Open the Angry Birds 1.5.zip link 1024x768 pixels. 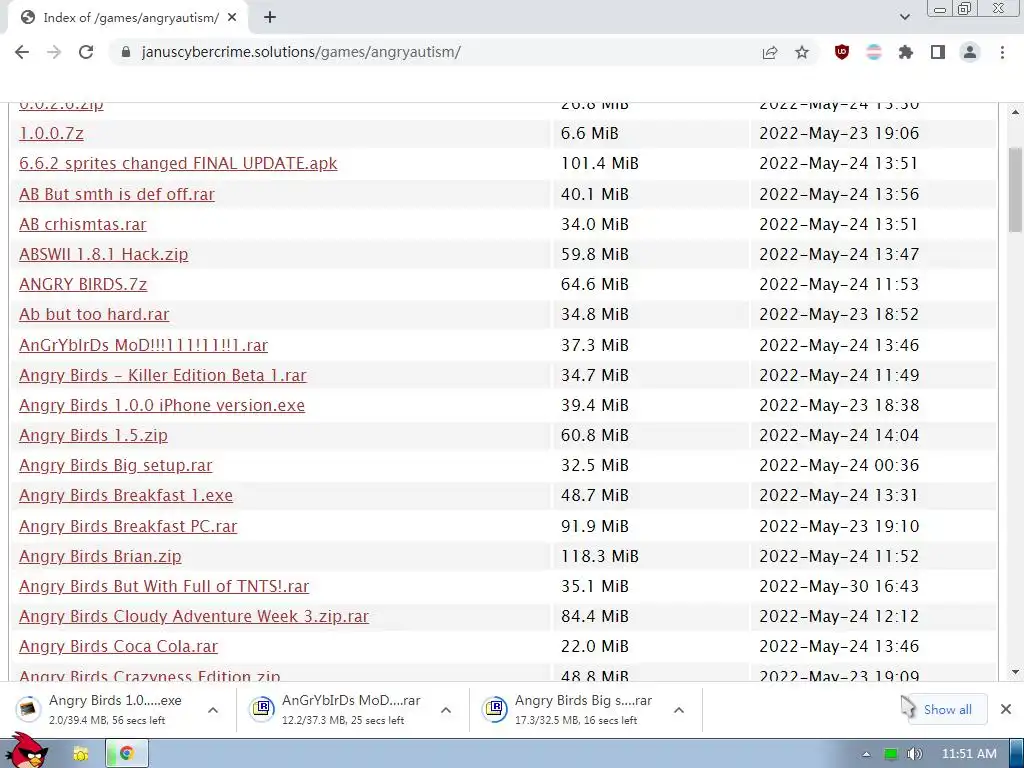coord(93,435)
